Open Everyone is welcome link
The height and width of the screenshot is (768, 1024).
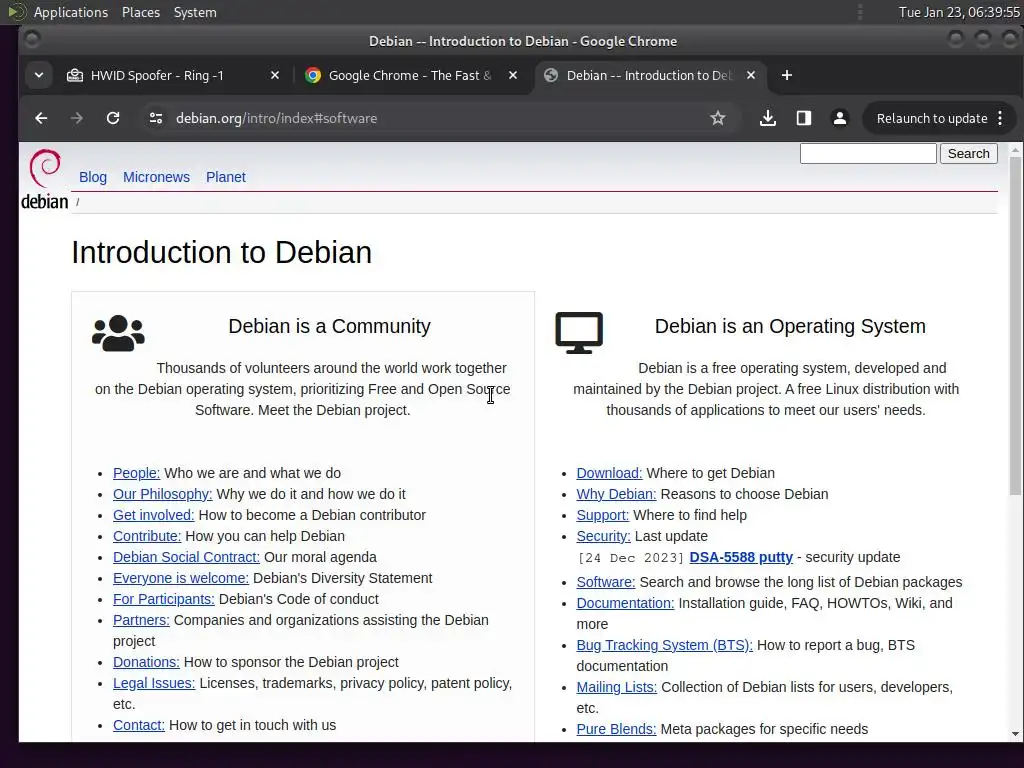[x=181, y=578]
